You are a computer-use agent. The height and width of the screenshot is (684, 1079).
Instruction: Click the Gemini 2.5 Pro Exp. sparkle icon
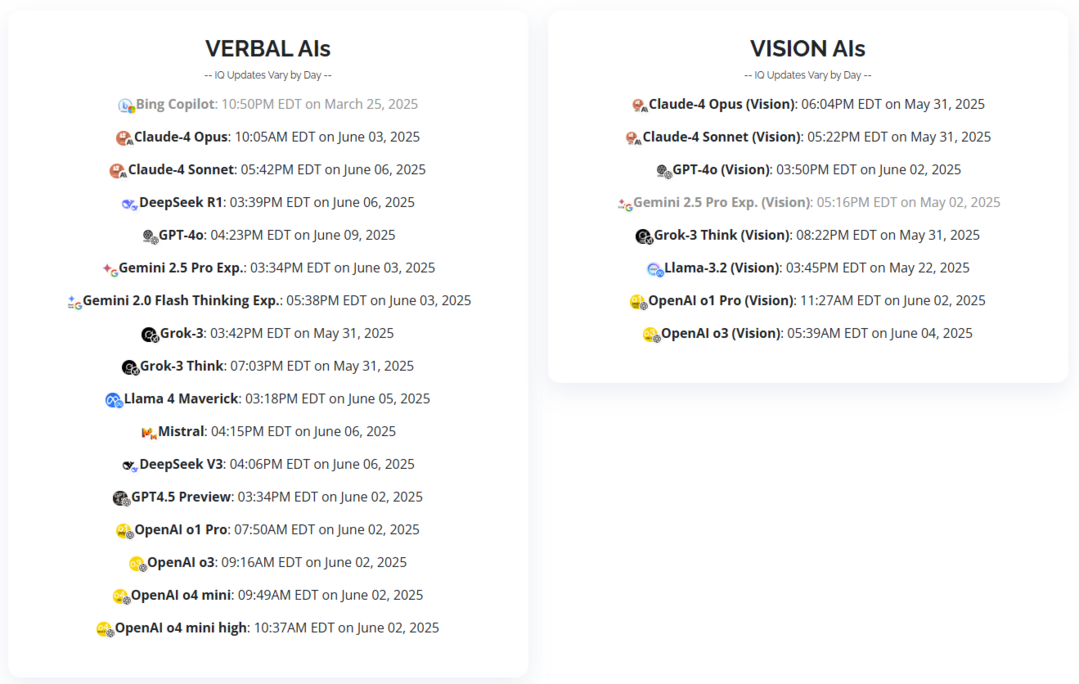click(x=110, y=269)
